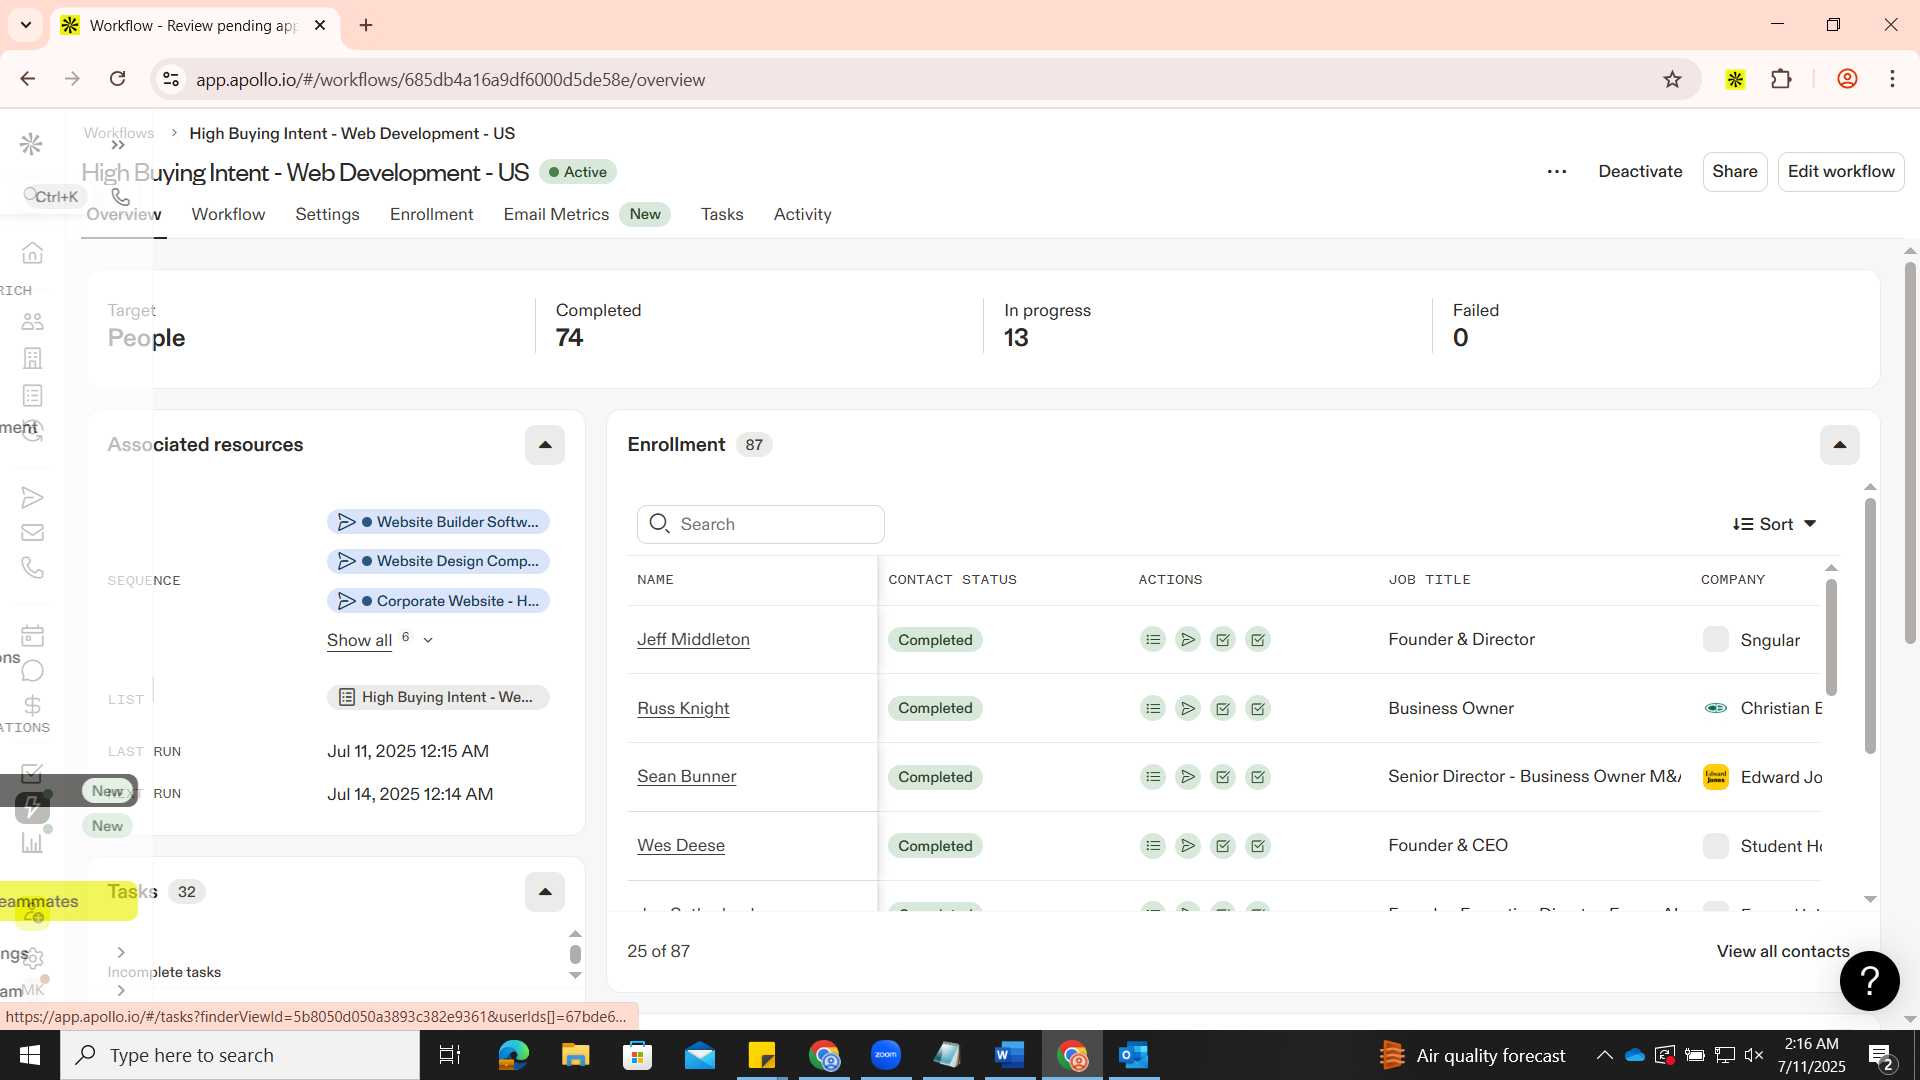Screen dimensions: 1920x1080
Task: Expand the sidebar with double-chevron icon
Action: click(118, 145)
